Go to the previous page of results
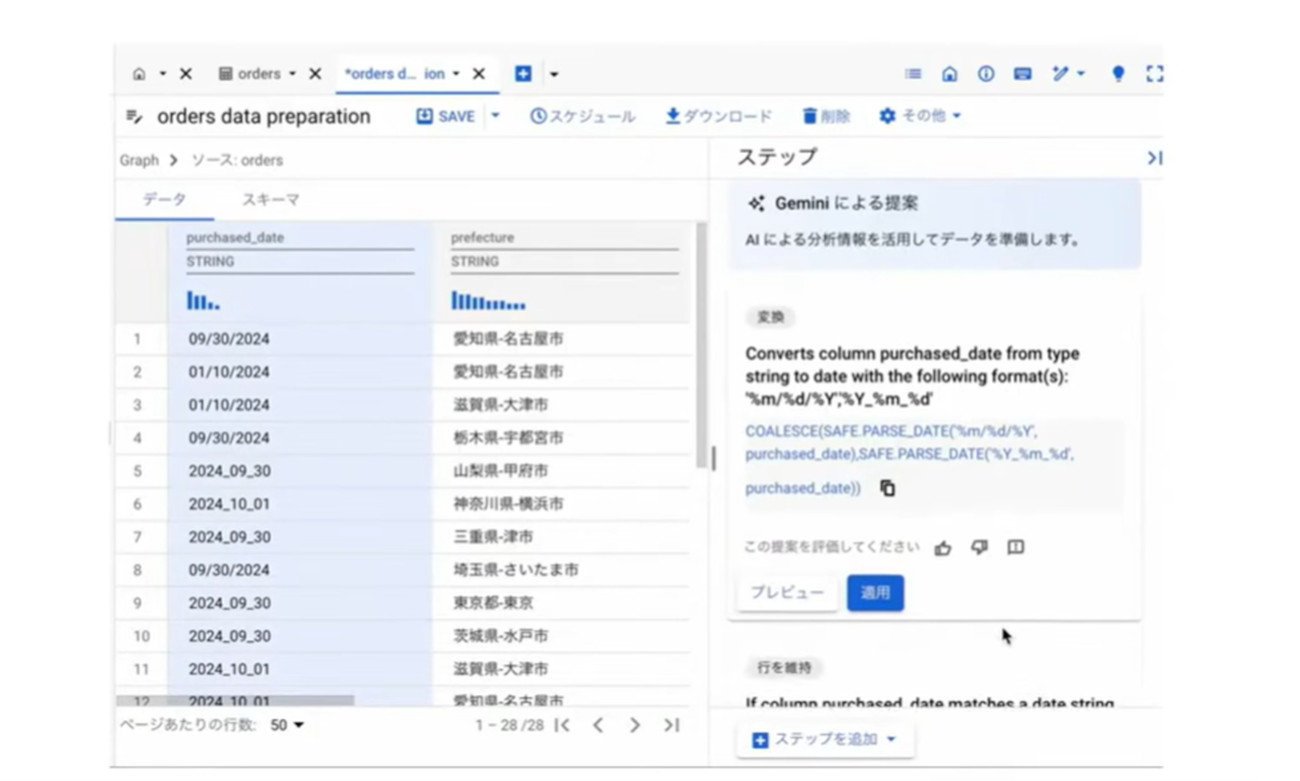The image size is (1300, 781). click(598, 725)
